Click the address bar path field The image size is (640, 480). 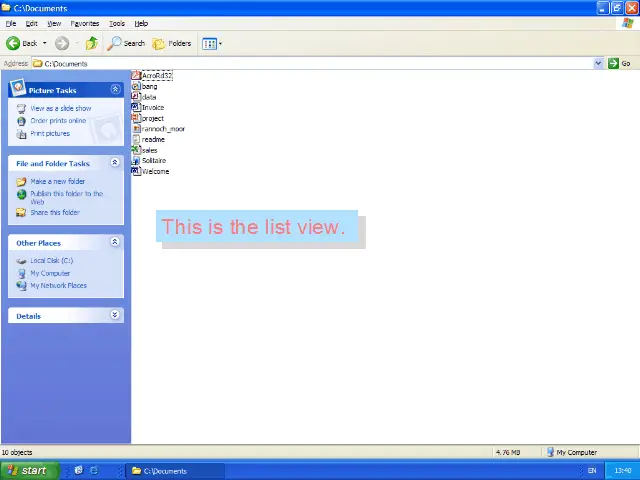pos(300,63)
